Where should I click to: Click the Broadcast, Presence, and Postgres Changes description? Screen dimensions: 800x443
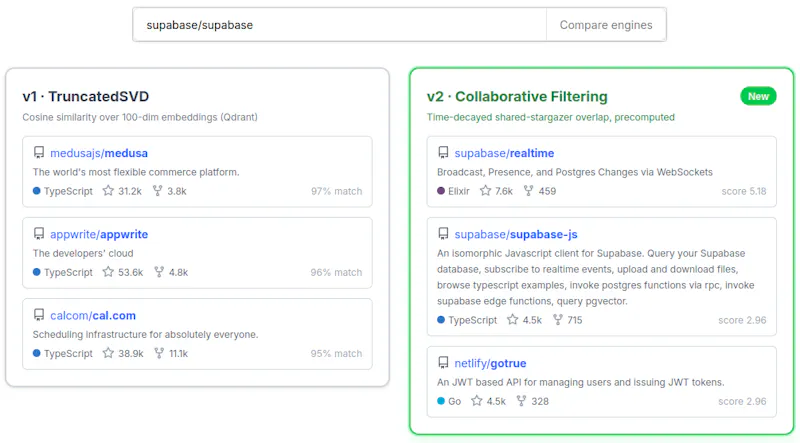575,172
